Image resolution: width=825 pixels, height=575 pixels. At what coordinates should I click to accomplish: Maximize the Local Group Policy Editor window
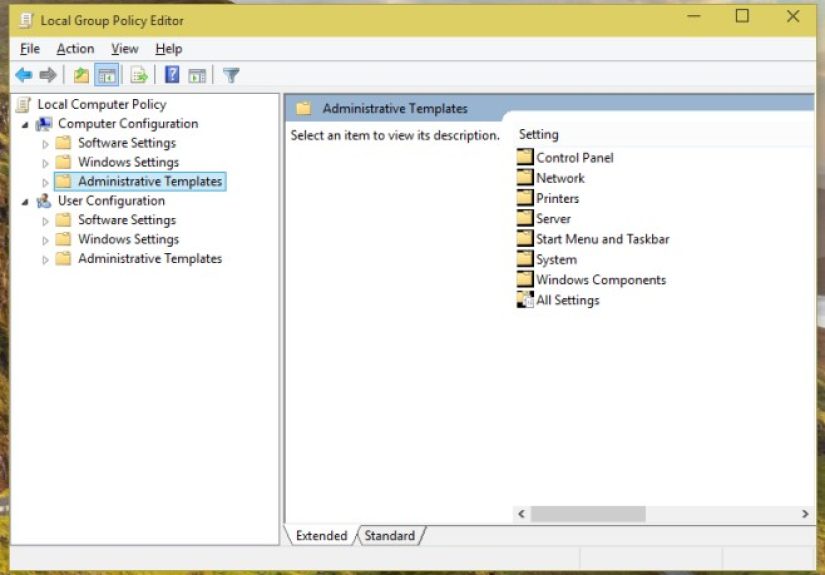pyautogui.click(x=742, y=16)
